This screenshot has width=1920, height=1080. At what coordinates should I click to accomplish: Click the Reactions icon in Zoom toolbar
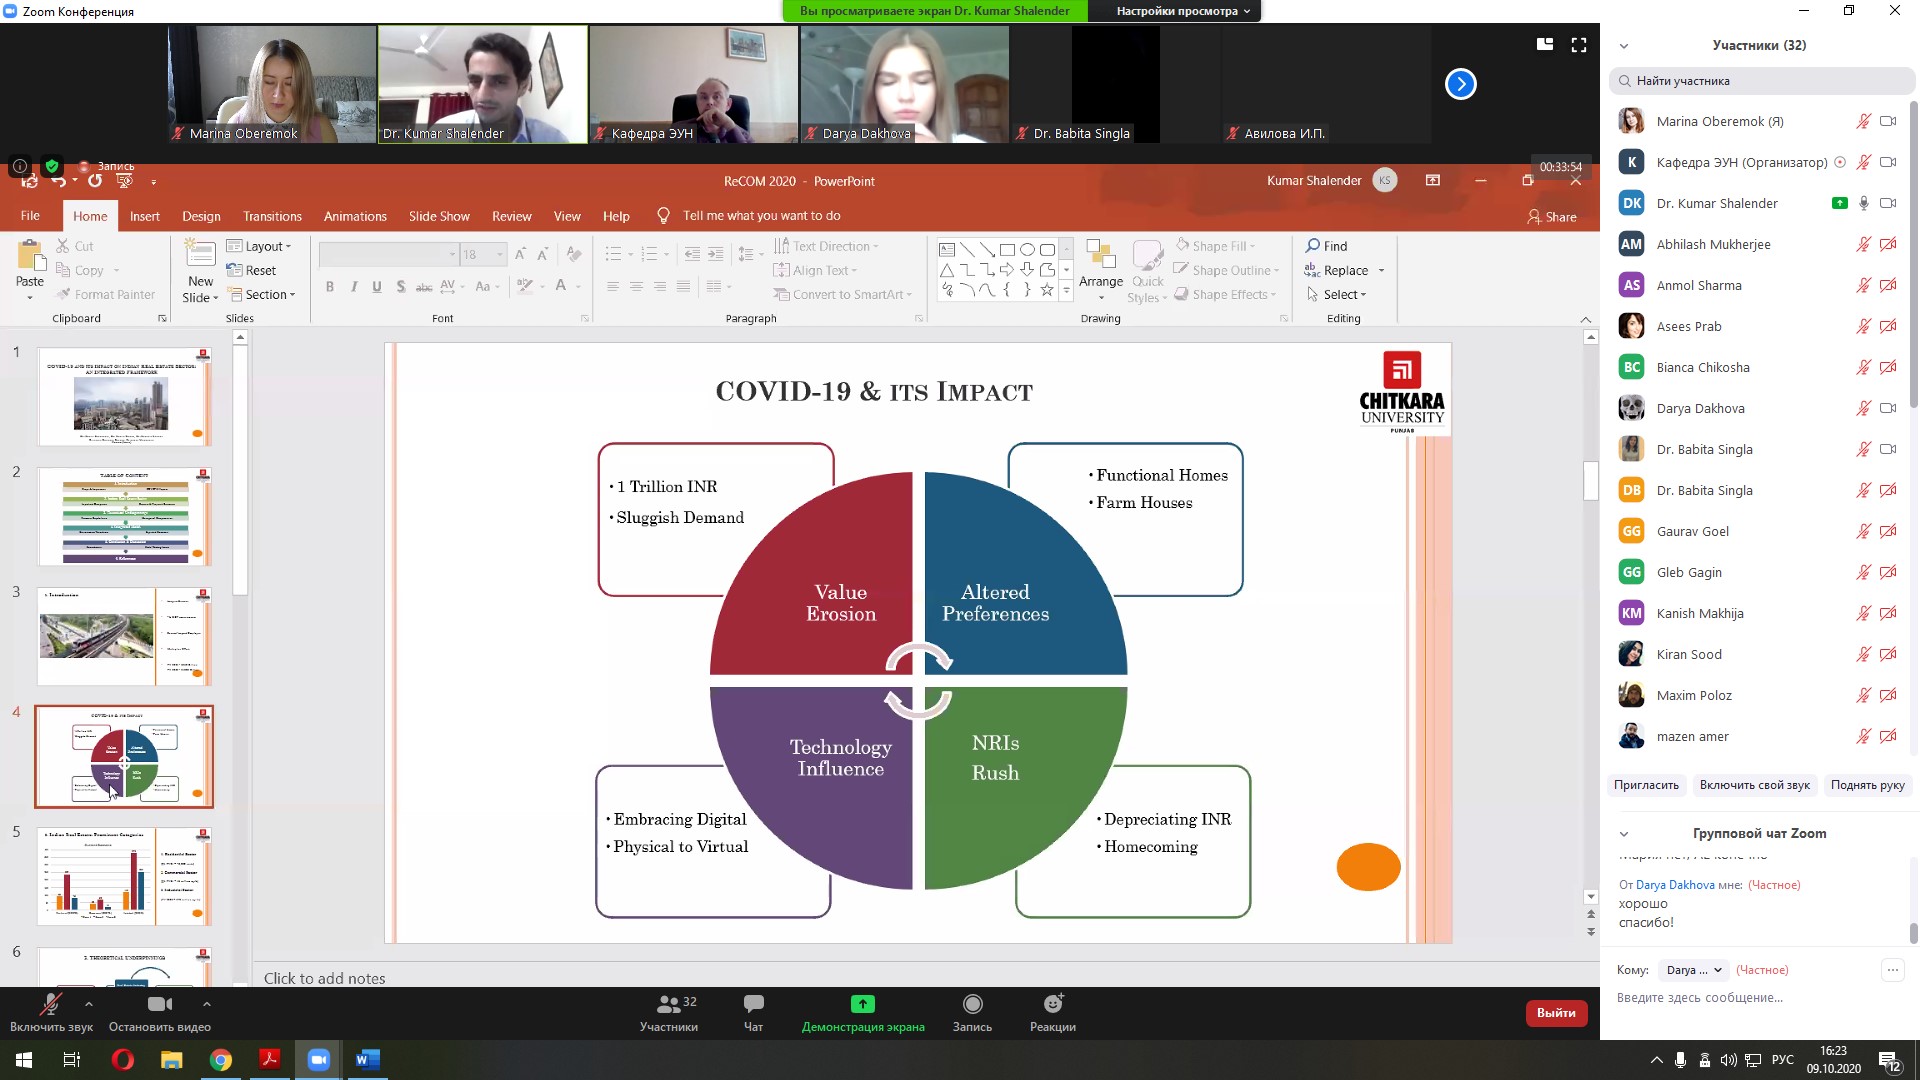click(x=1052, y=1004)
